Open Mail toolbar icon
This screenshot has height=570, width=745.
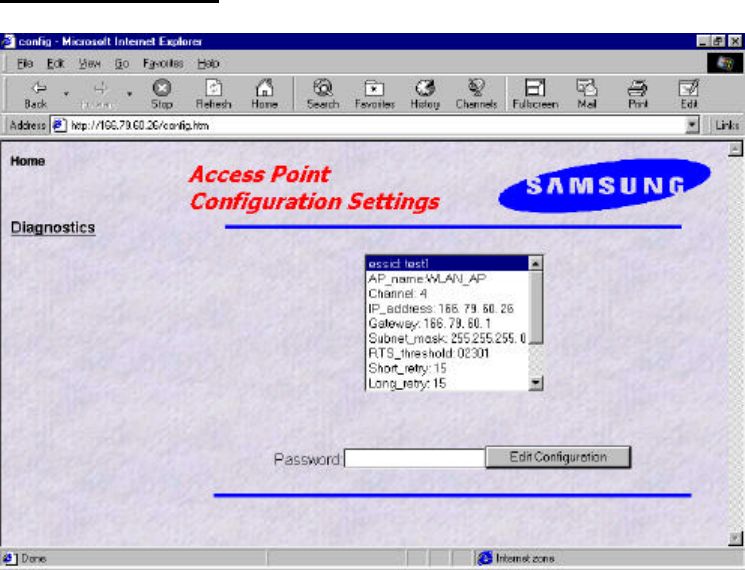pyautogui.click(x=587, y=88)
